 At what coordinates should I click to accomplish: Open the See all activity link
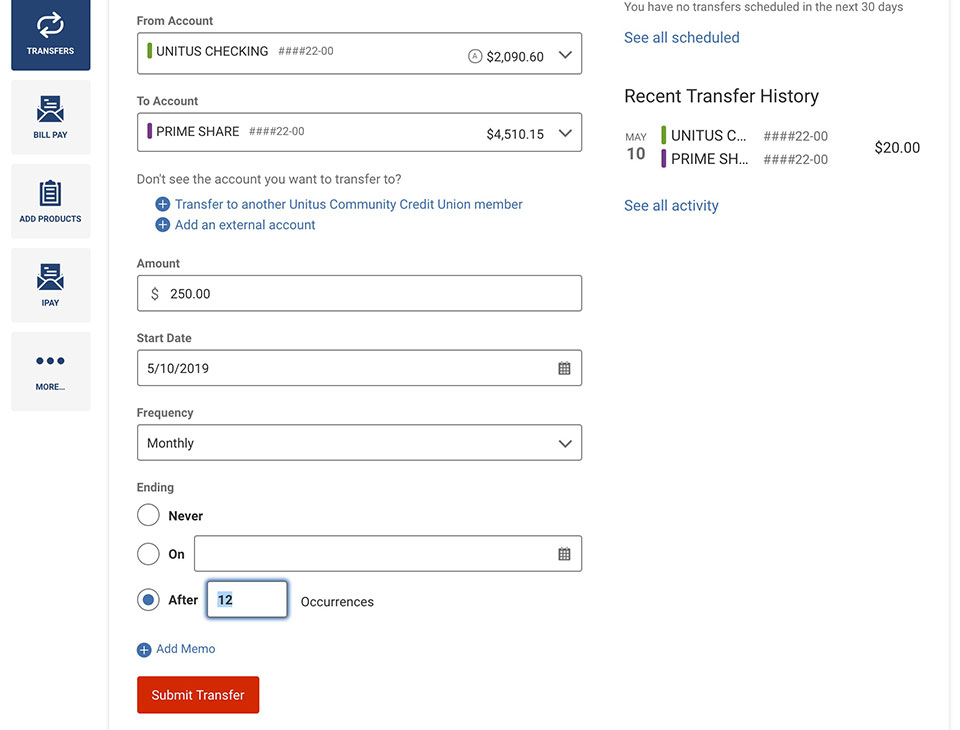tap(671, 206)
